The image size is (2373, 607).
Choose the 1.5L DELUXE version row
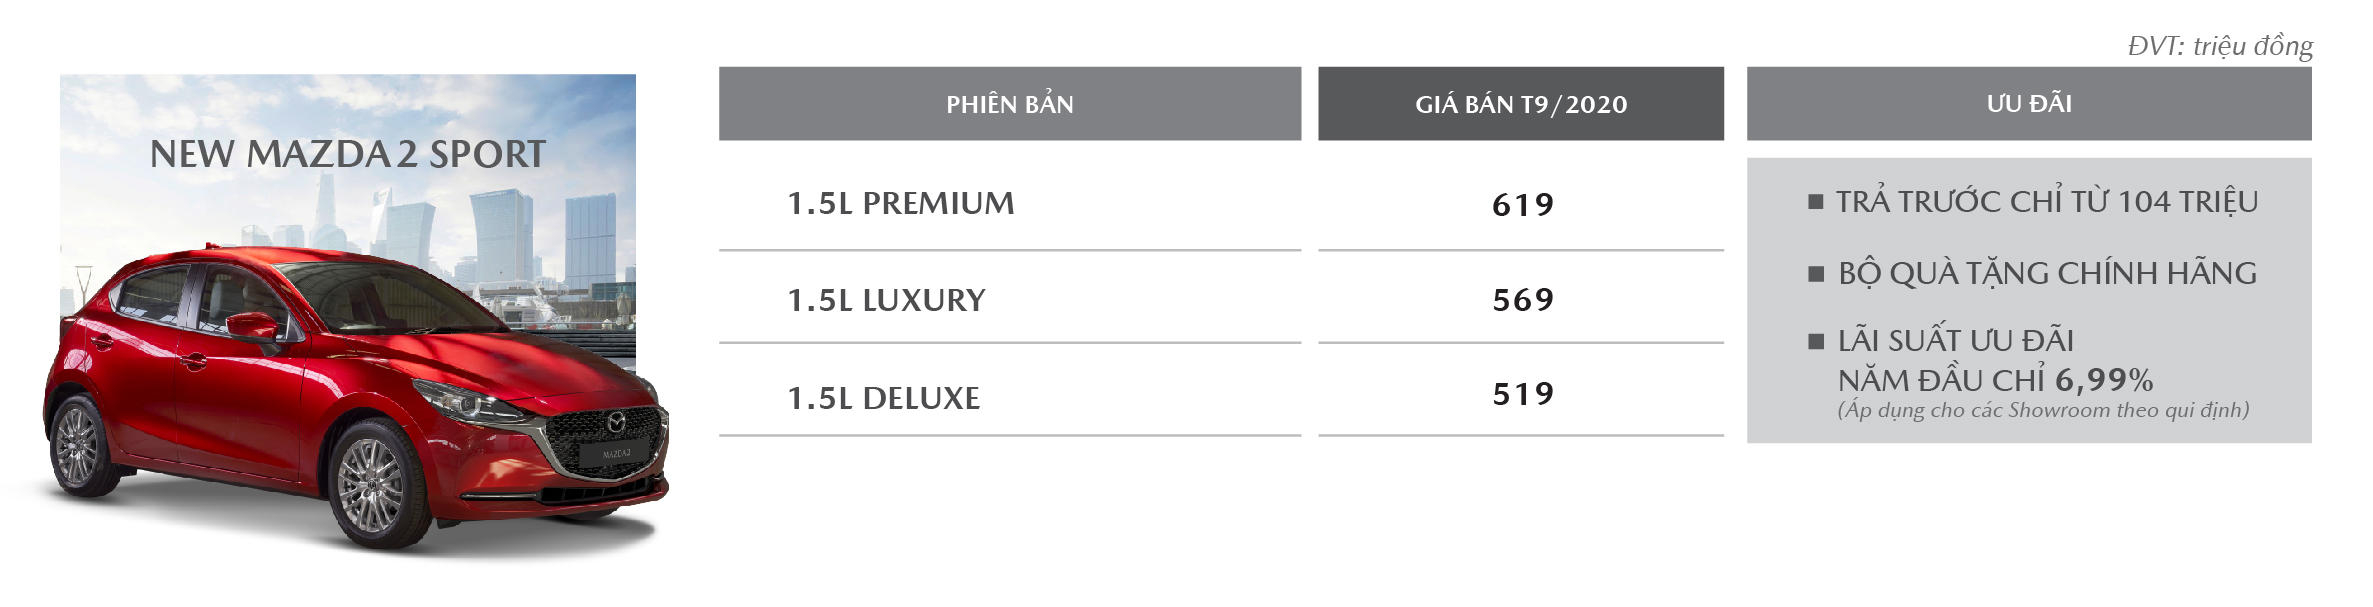tap(1010, 397)
